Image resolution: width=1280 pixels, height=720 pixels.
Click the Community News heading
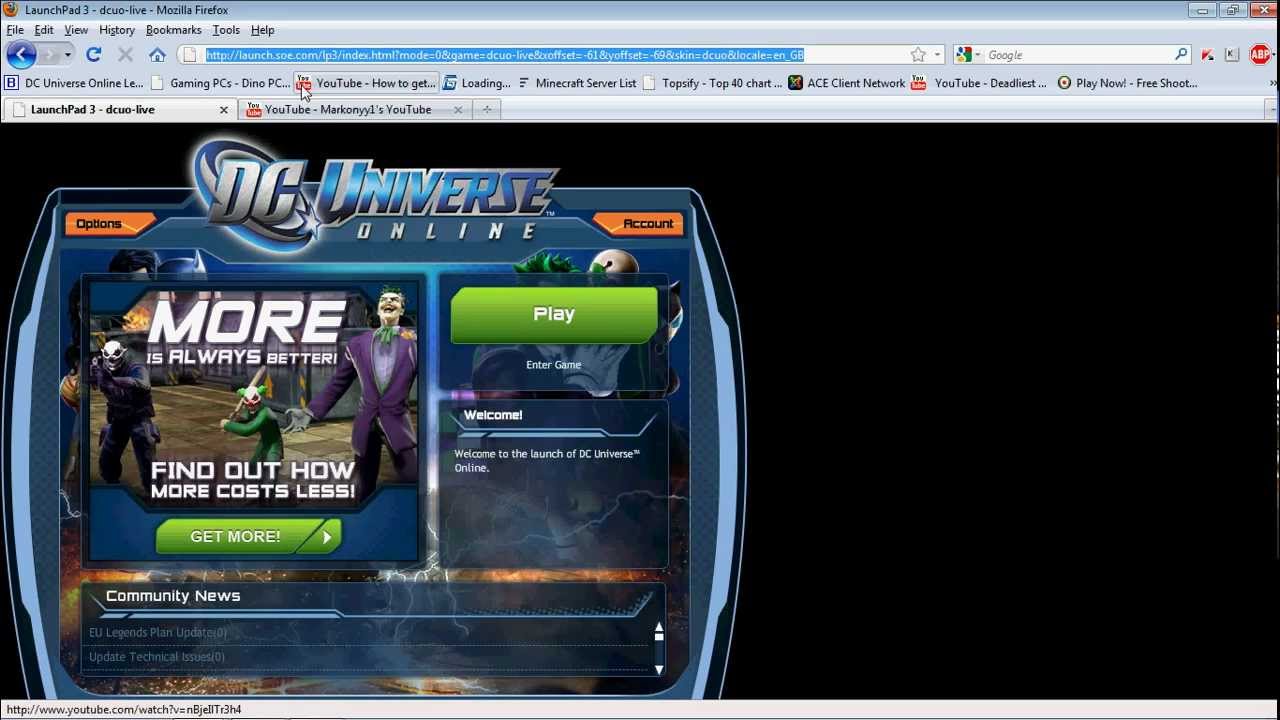click(x=173, y=596)
